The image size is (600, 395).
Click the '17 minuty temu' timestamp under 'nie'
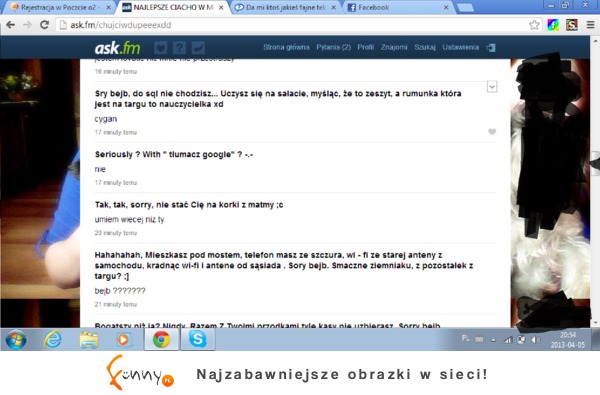(x=116, y=183)
